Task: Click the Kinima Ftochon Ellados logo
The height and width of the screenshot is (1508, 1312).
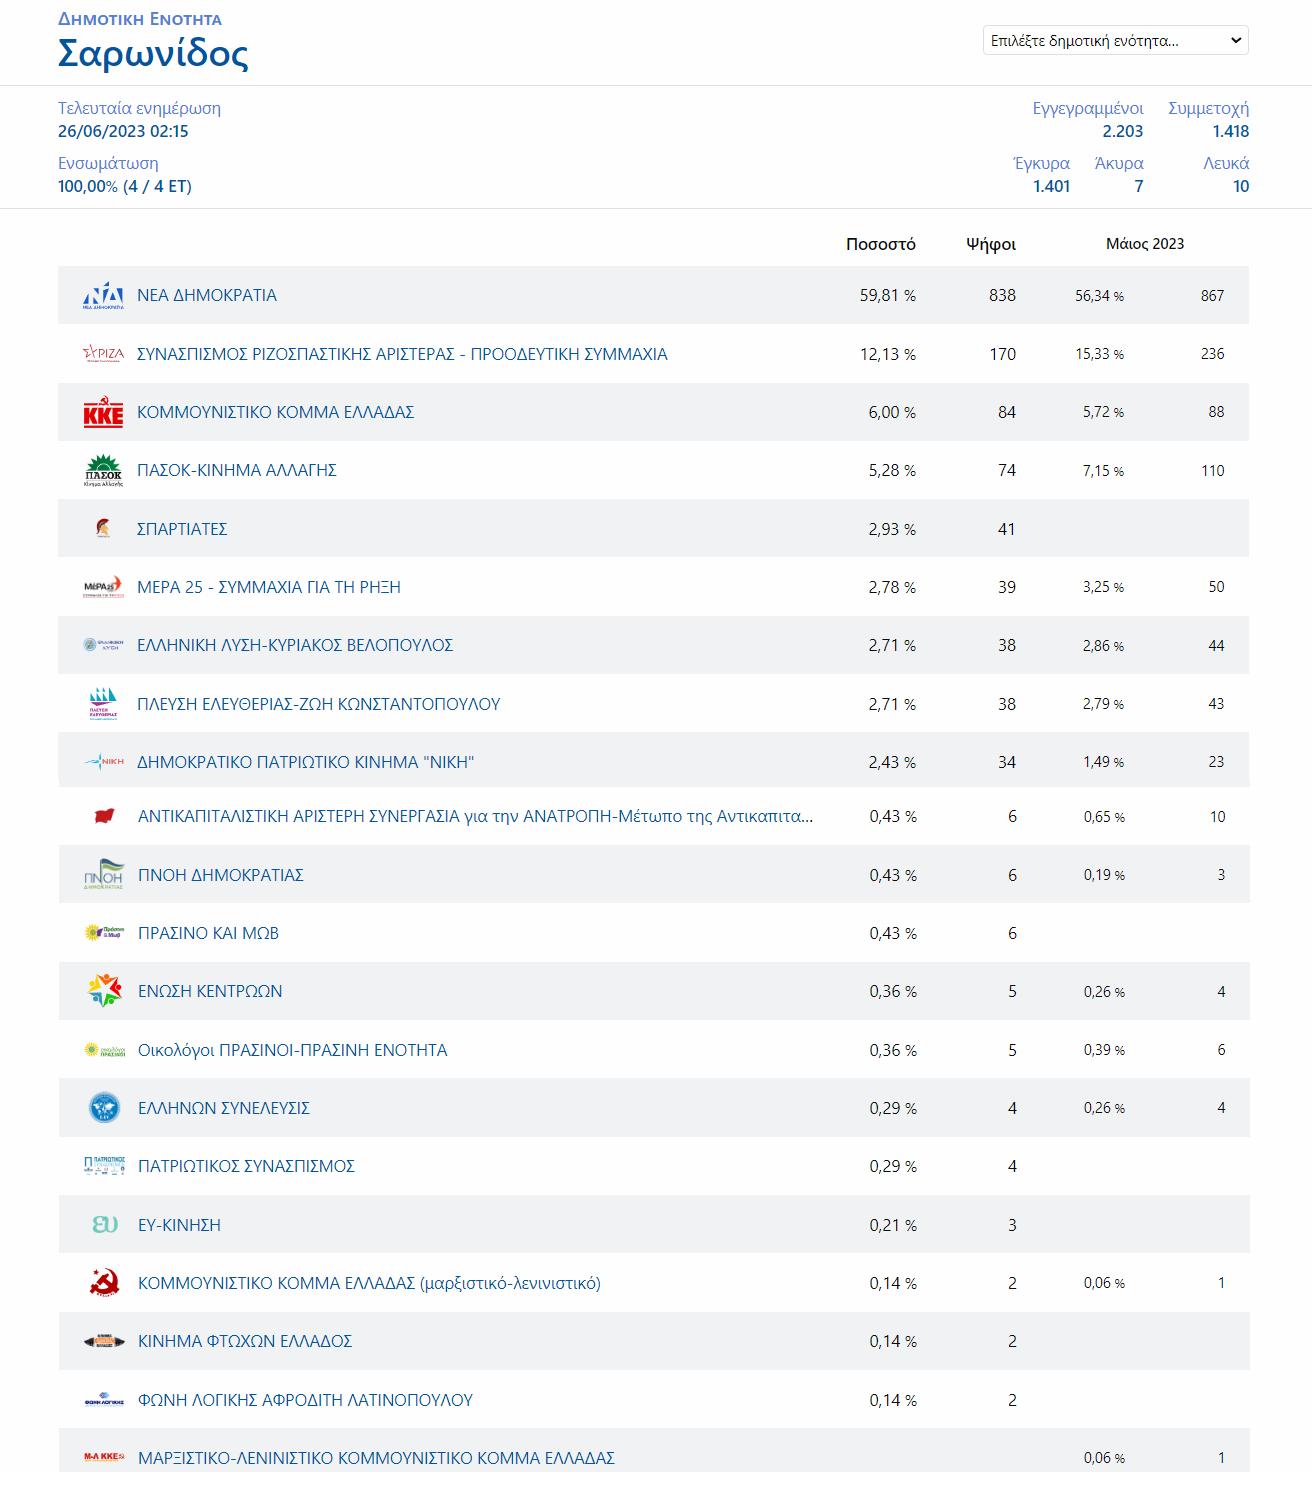Action: (x=104, y=1341)
